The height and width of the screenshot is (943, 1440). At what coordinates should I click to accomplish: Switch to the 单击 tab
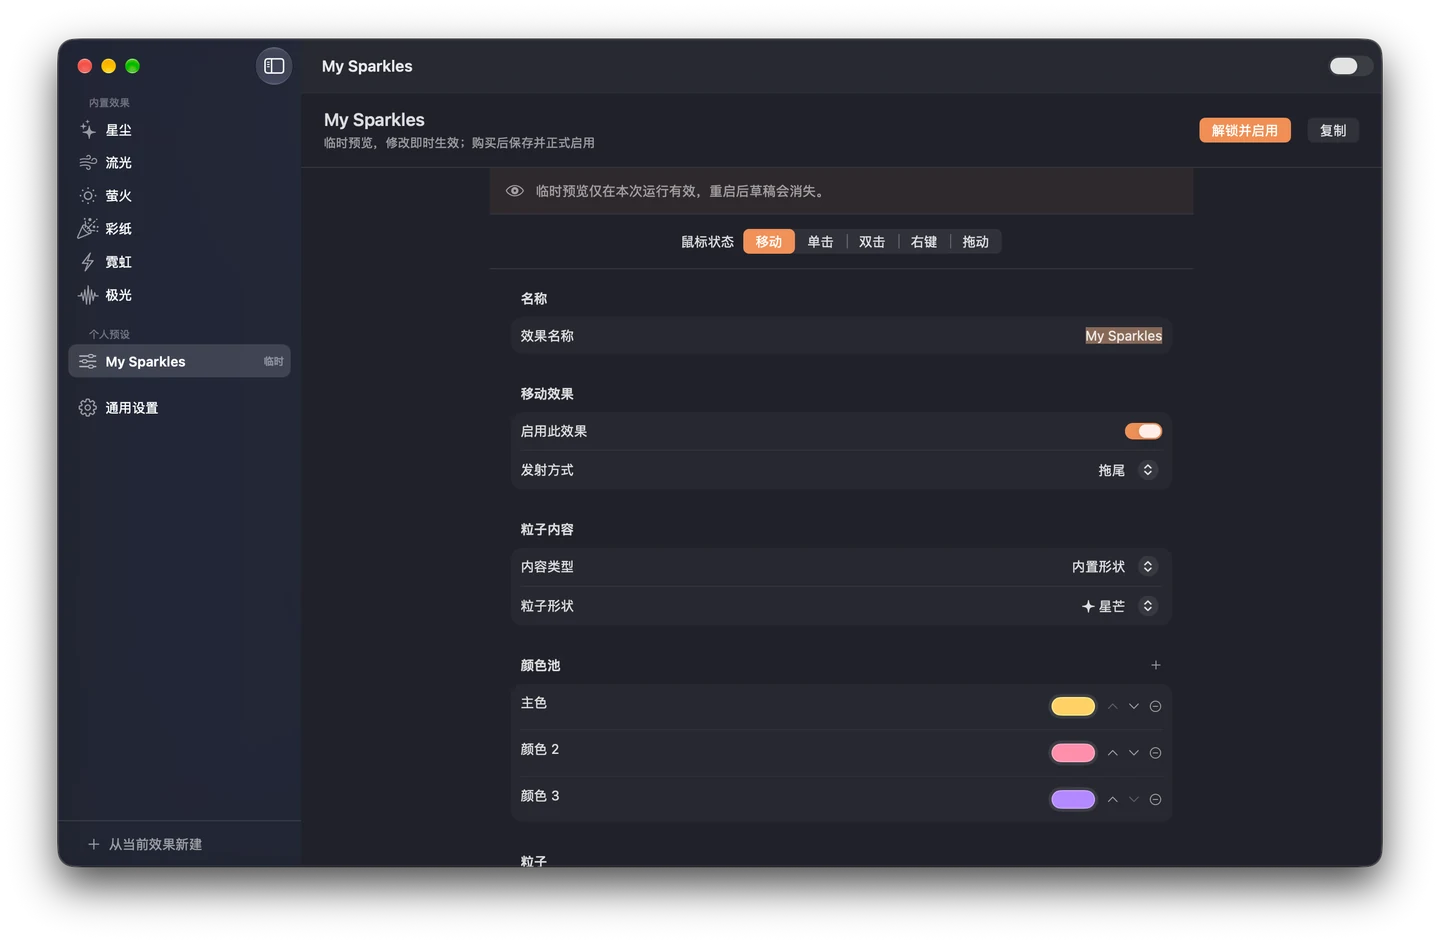[x=821, y=242]
